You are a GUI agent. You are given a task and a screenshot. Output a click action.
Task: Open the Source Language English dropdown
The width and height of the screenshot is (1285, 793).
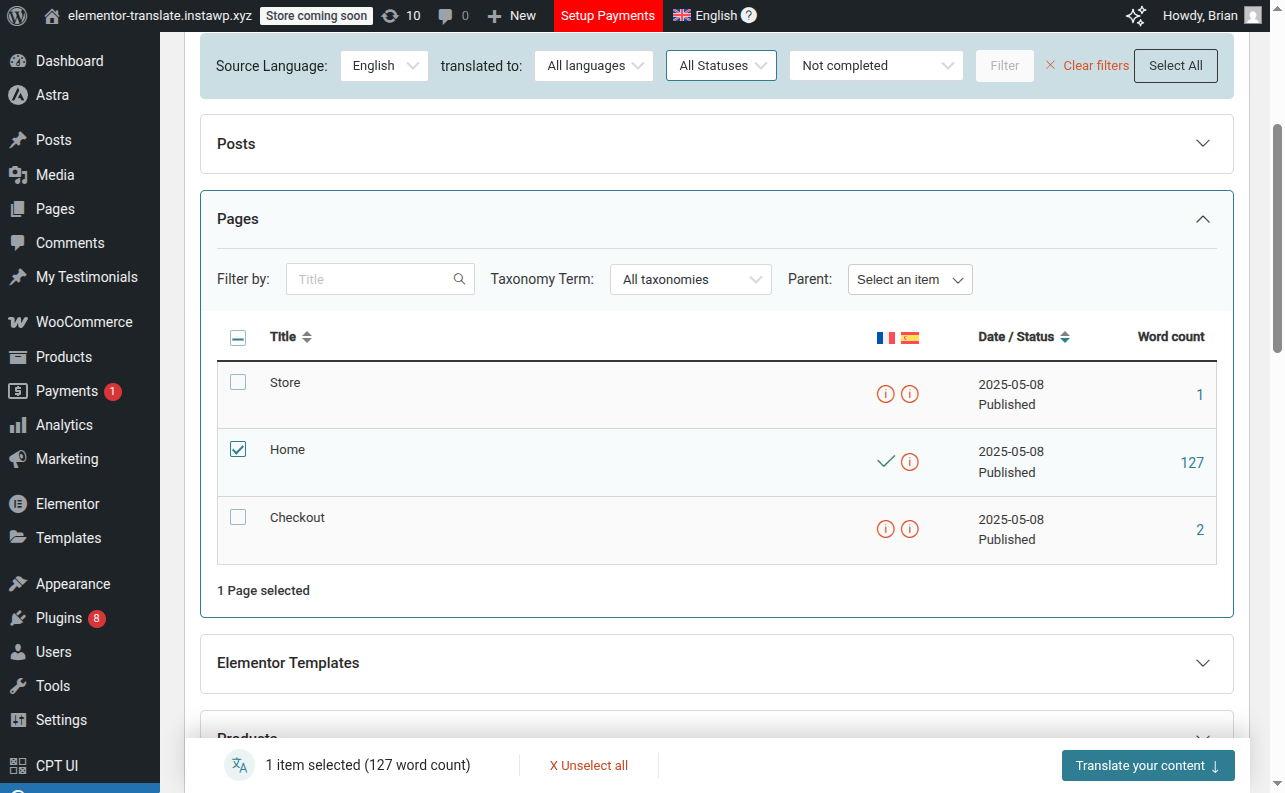tap(385, 66)
